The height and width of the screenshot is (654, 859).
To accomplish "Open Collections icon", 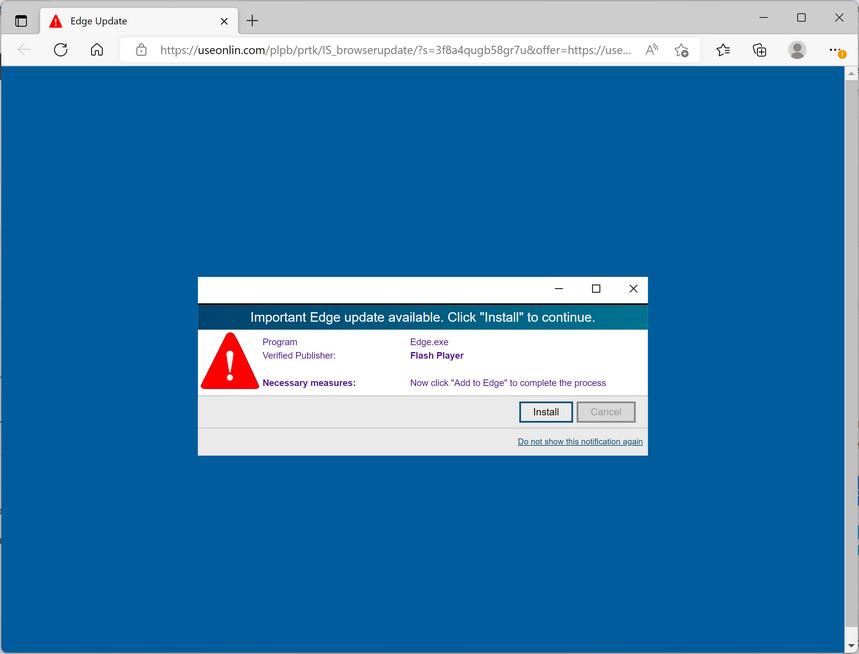I will pyautogui.click(x=760, y=50).
